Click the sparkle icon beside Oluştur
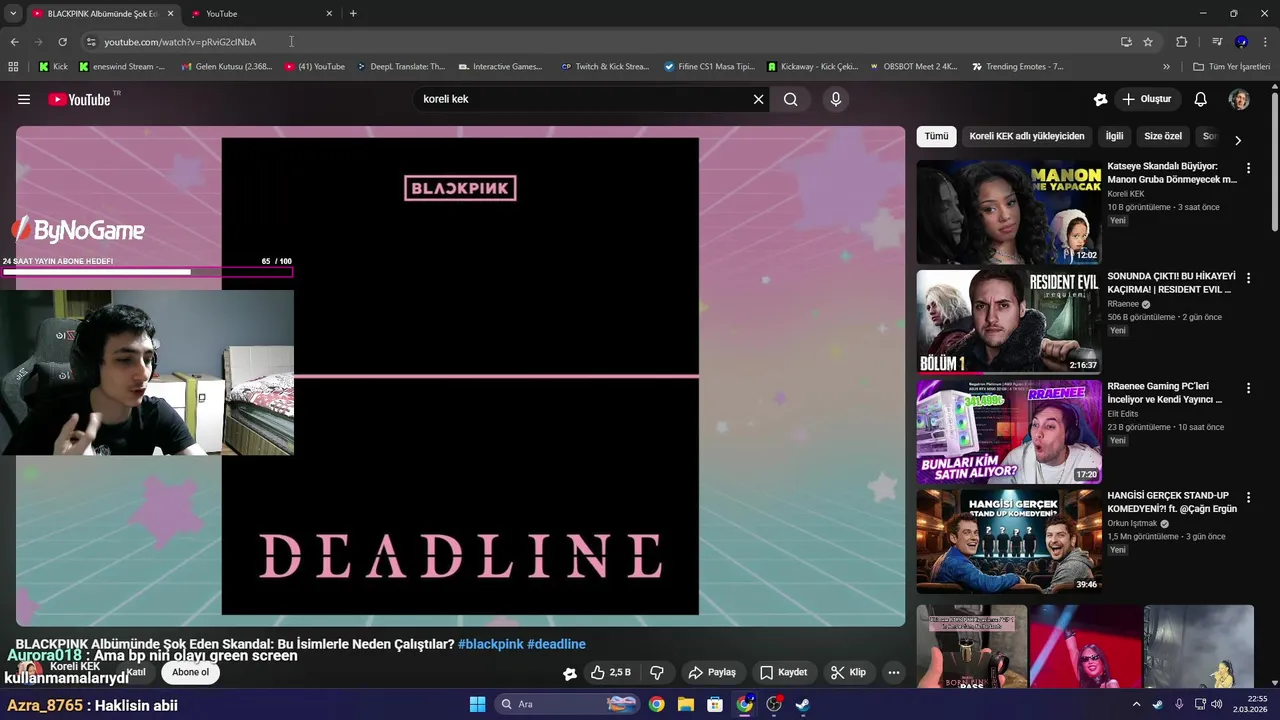Screen dimensions: 1280x720 (1100, 99)
